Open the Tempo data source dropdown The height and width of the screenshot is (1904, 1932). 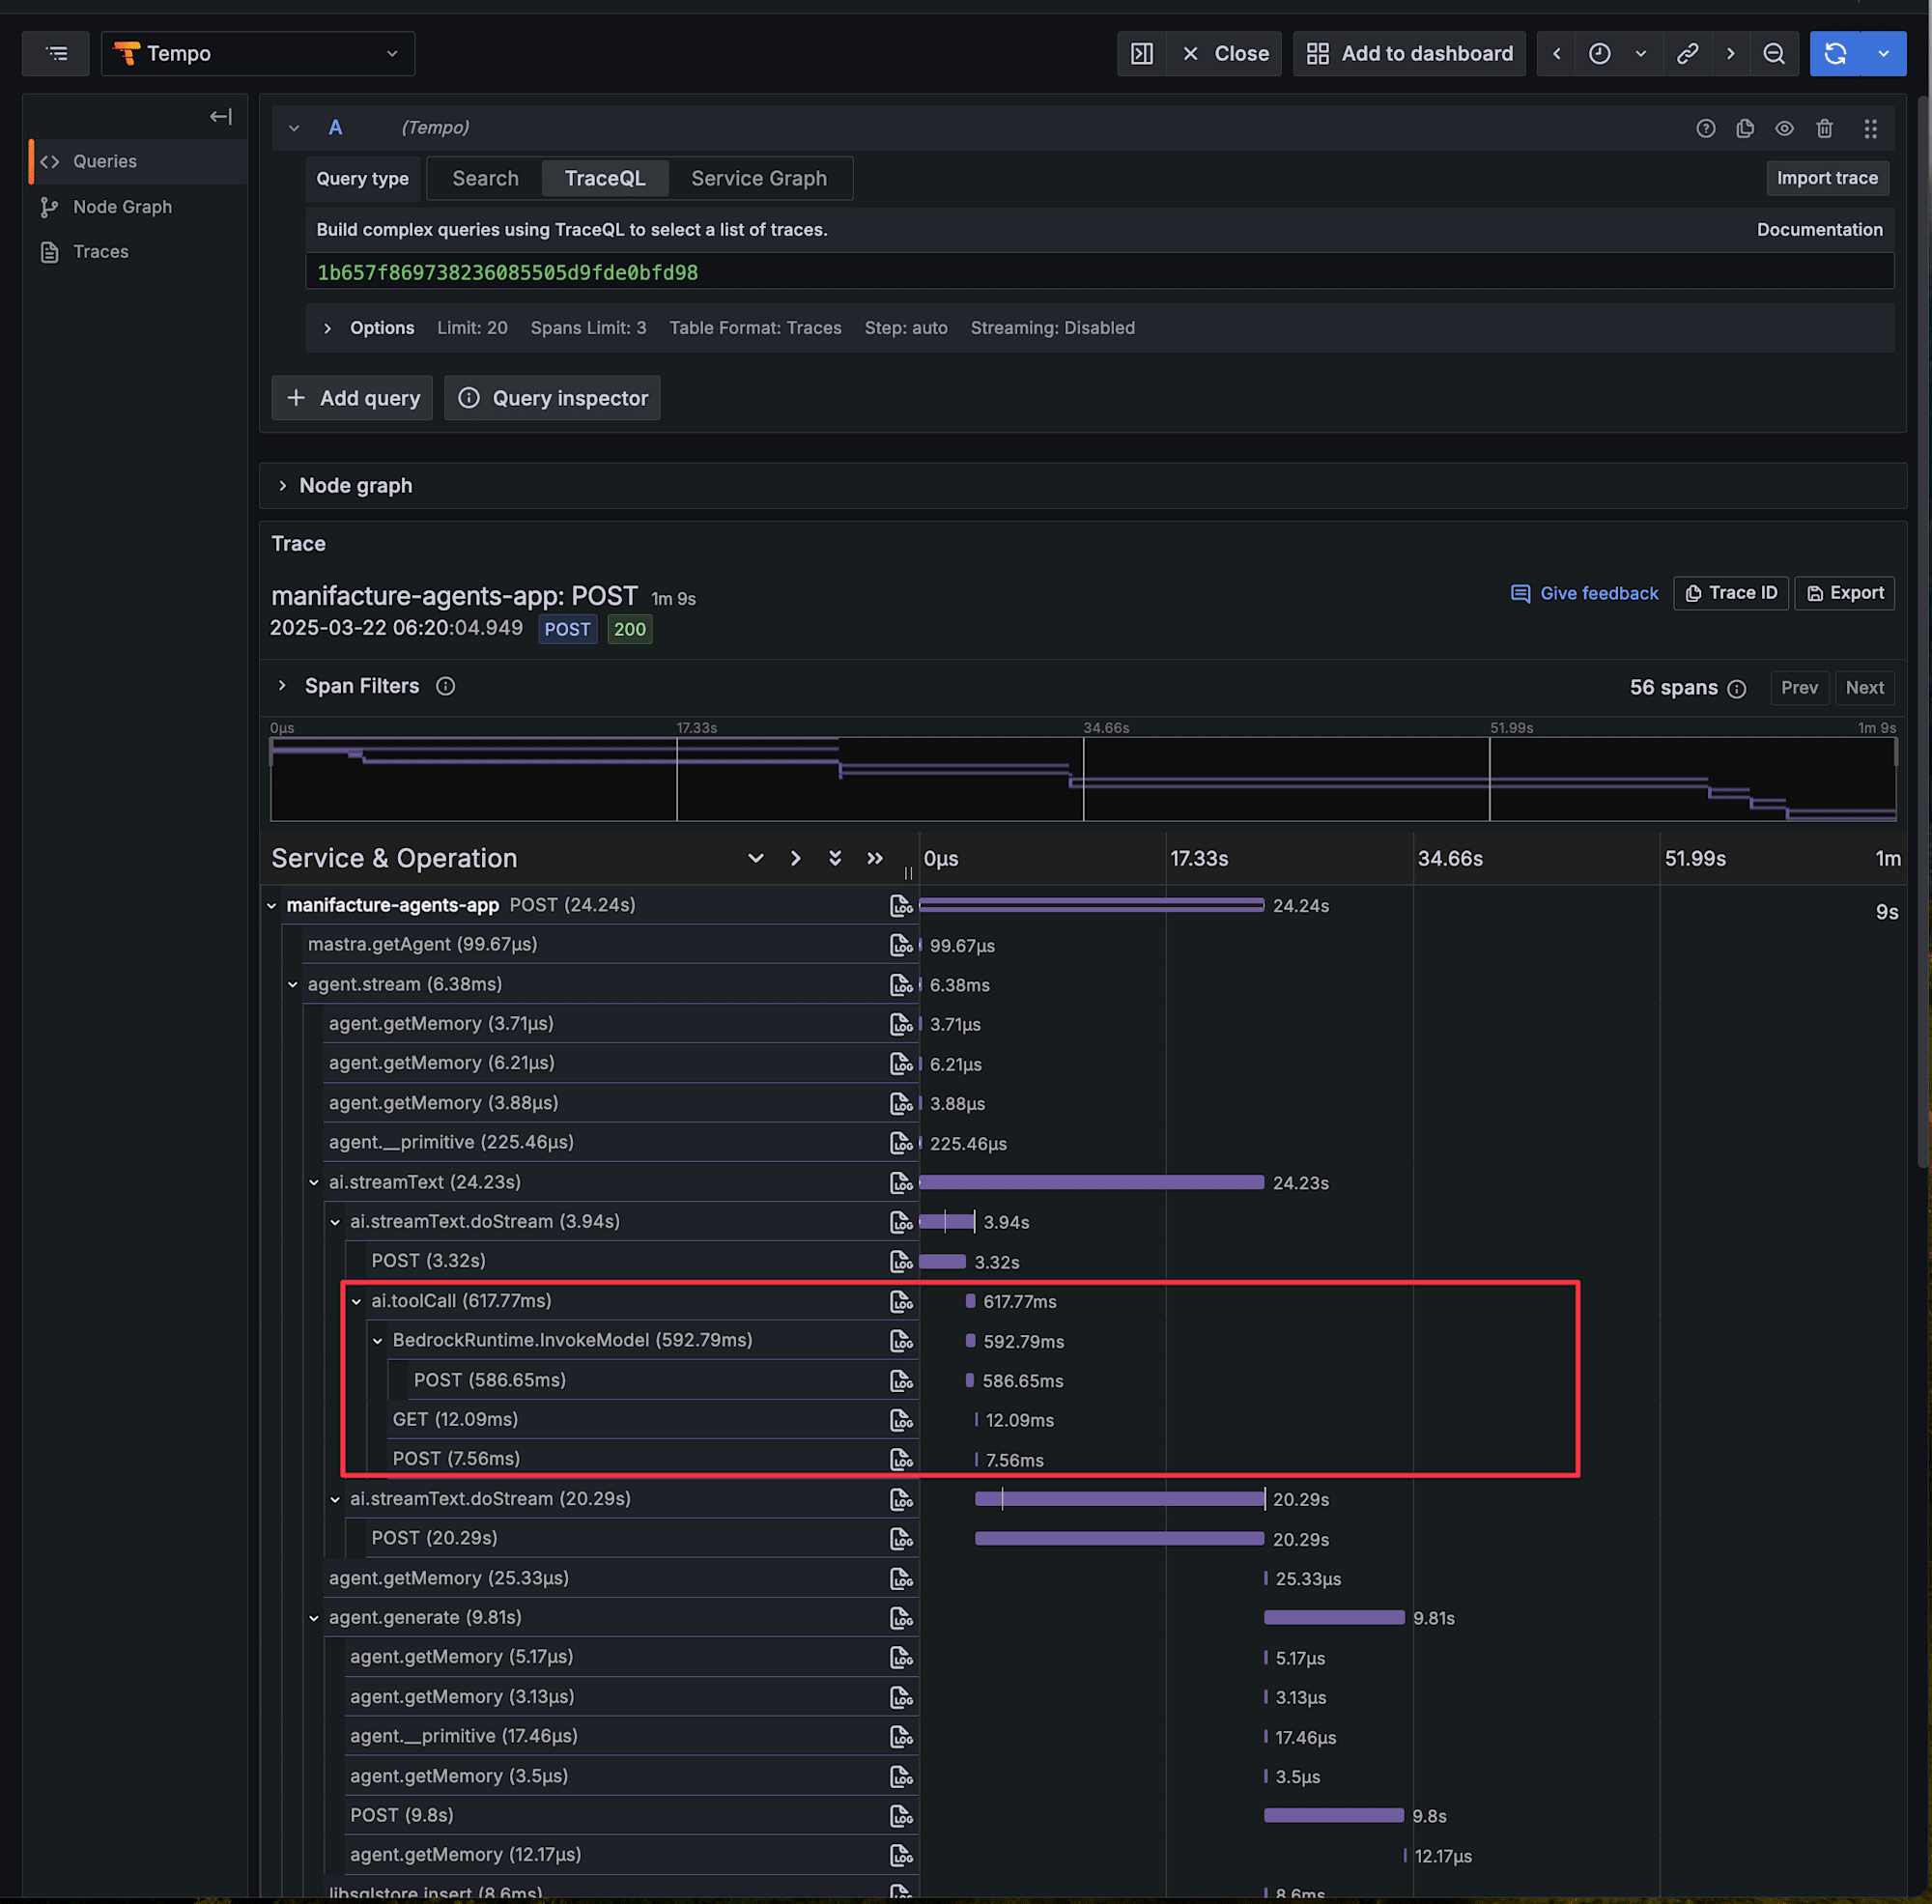click(x=258, y=54)
